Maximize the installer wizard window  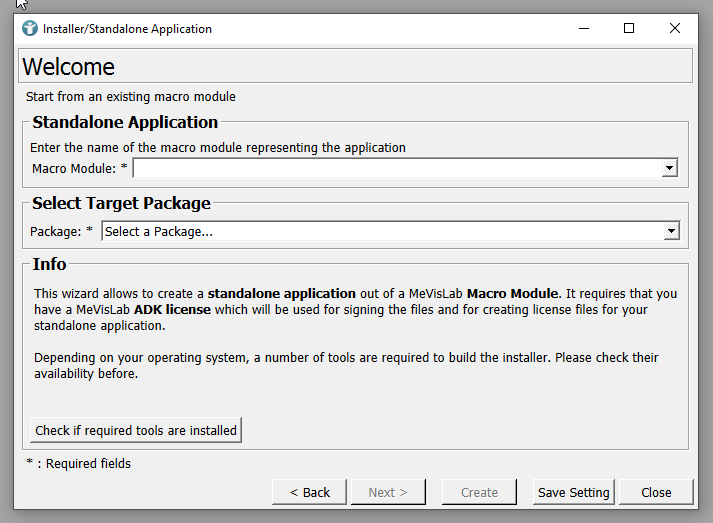tap(629, 29)
